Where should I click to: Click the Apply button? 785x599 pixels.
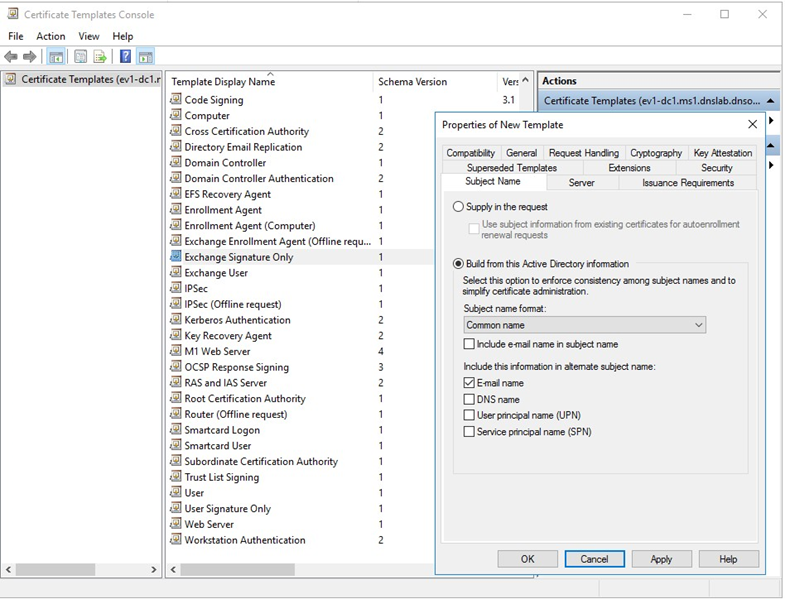pos(661,559)
